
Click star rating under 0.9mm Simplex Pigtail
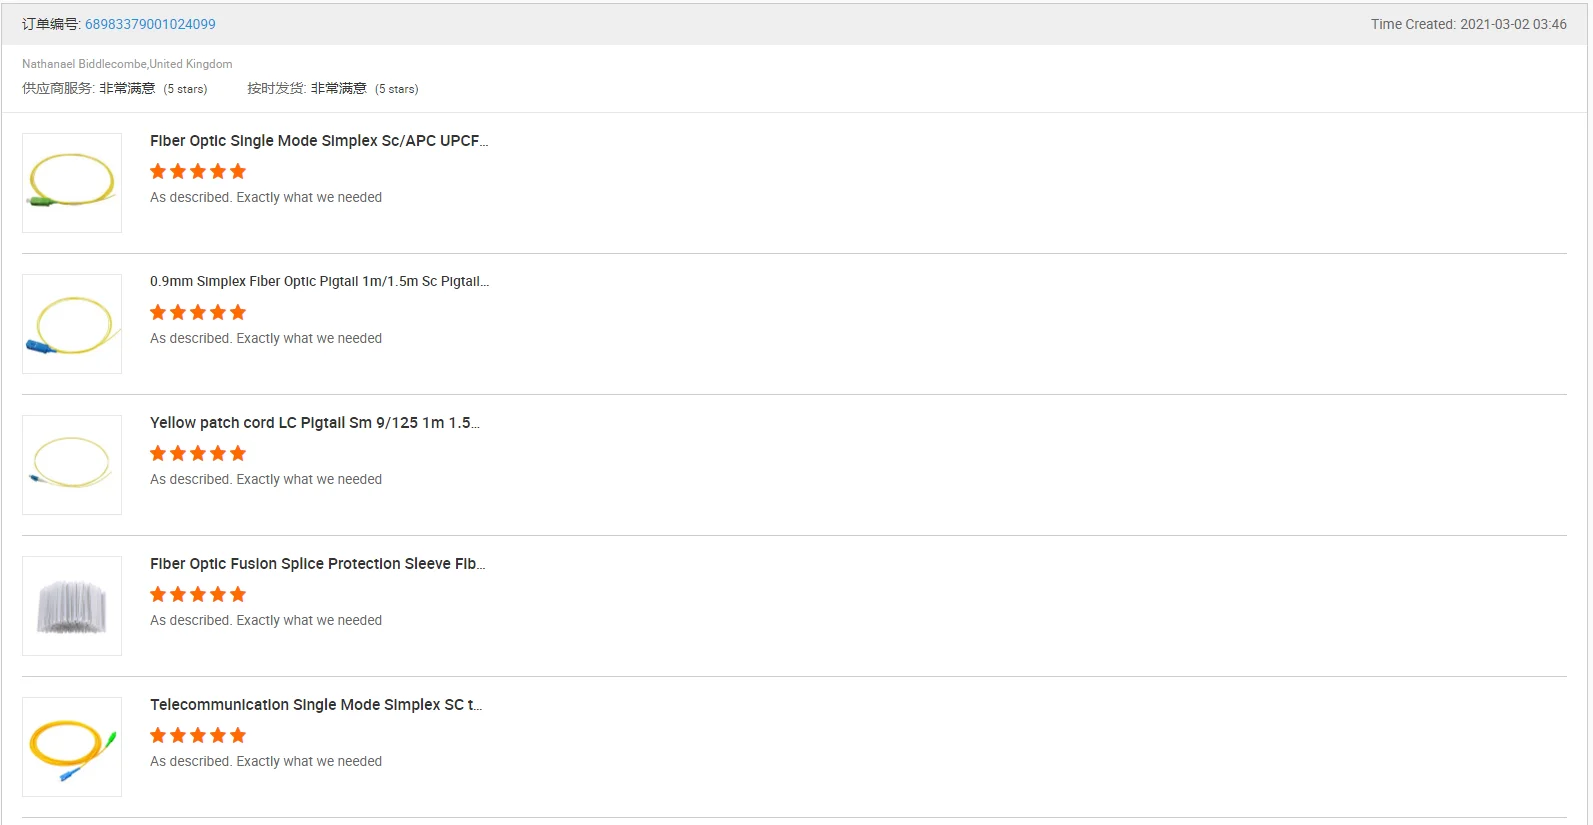tap(198, 312)
